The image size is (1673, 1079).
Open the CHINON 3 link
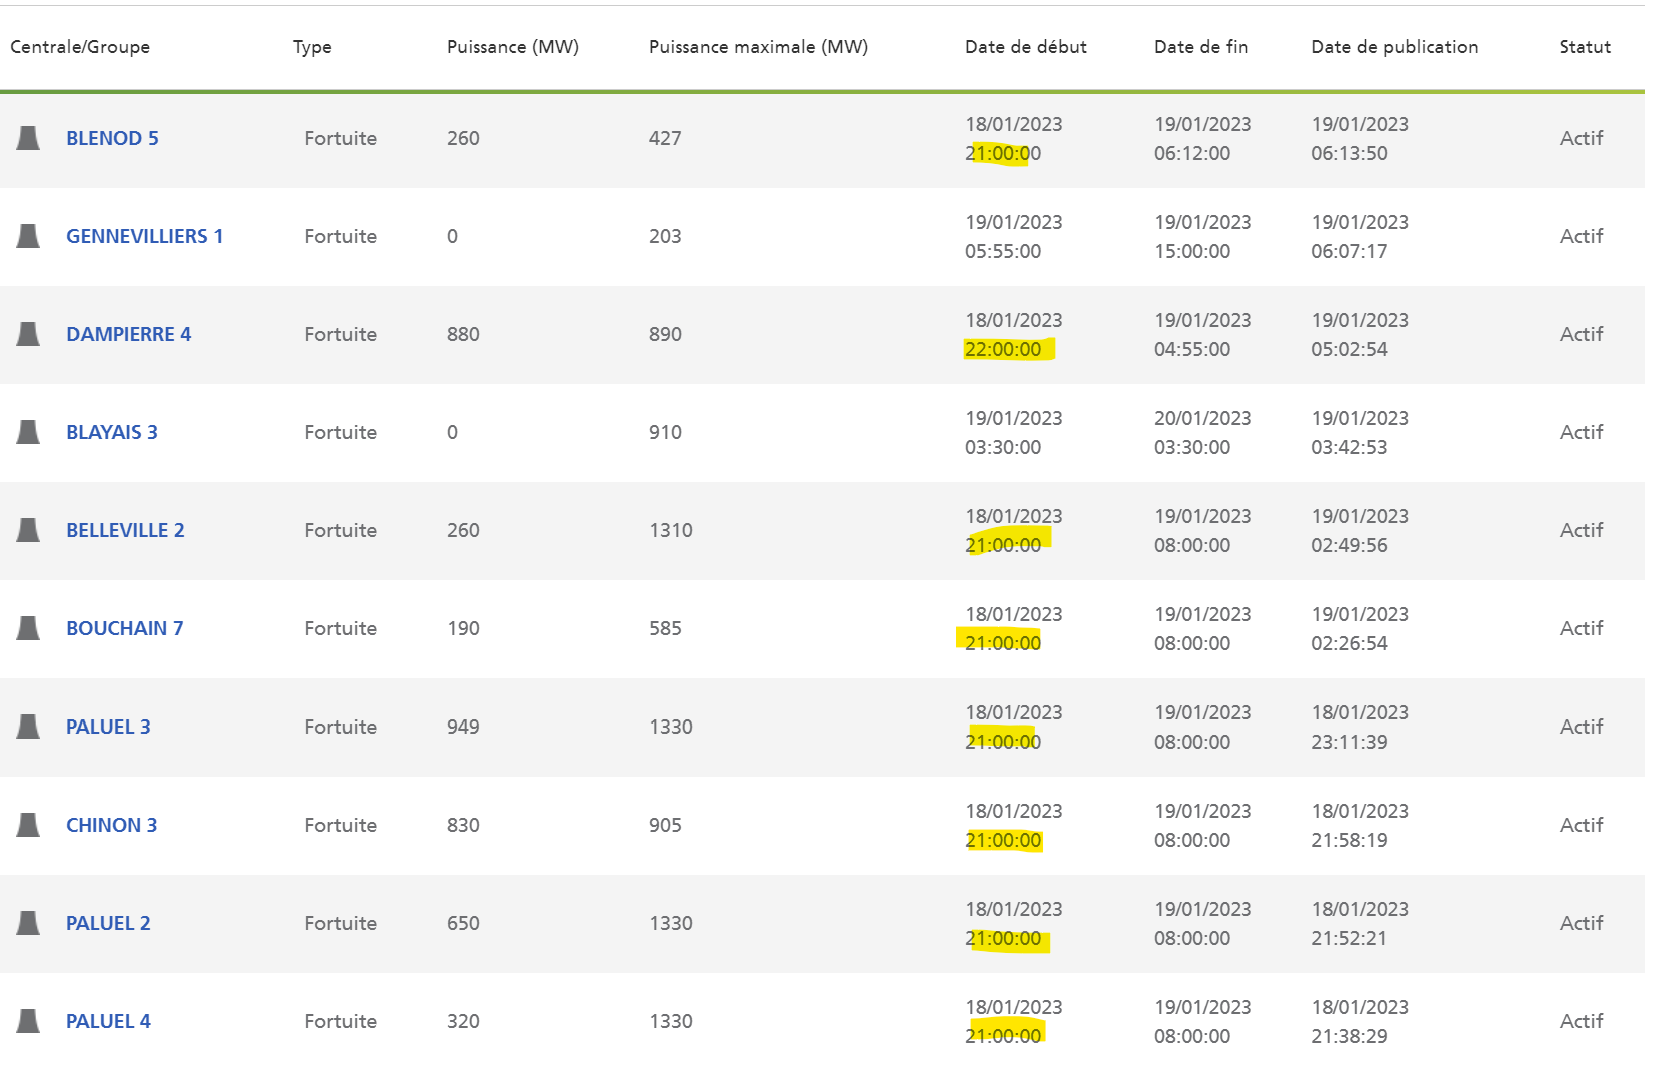[112, 825]
